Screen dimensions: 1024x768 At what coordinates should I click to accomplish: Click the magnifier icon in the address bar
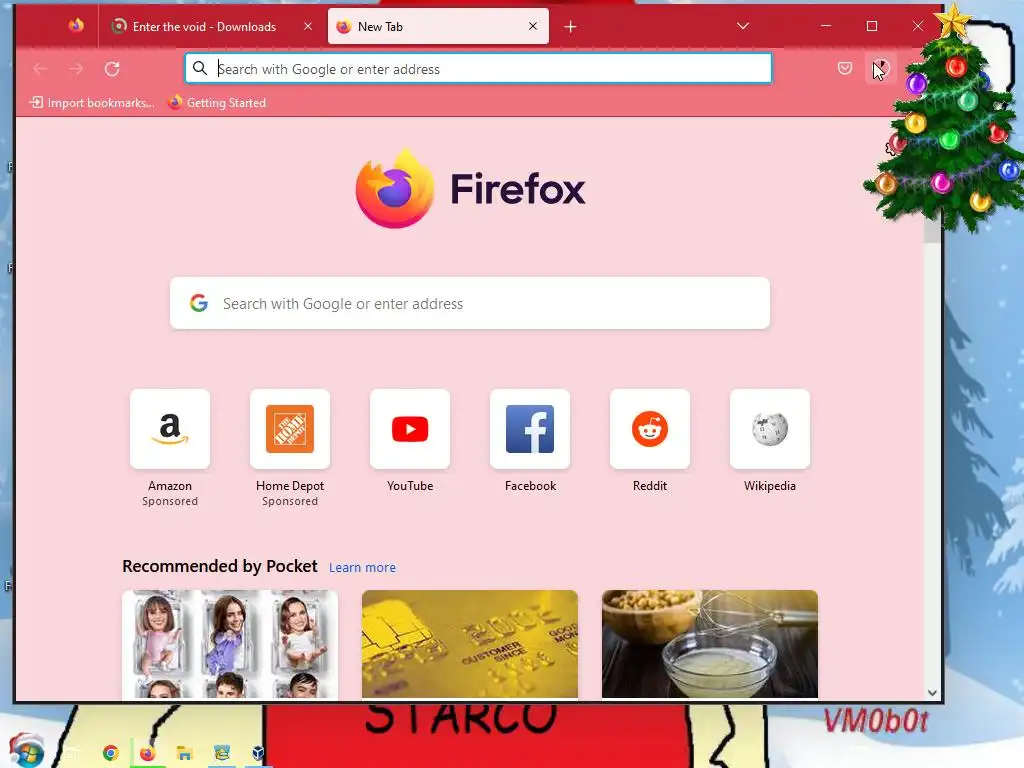200,68
